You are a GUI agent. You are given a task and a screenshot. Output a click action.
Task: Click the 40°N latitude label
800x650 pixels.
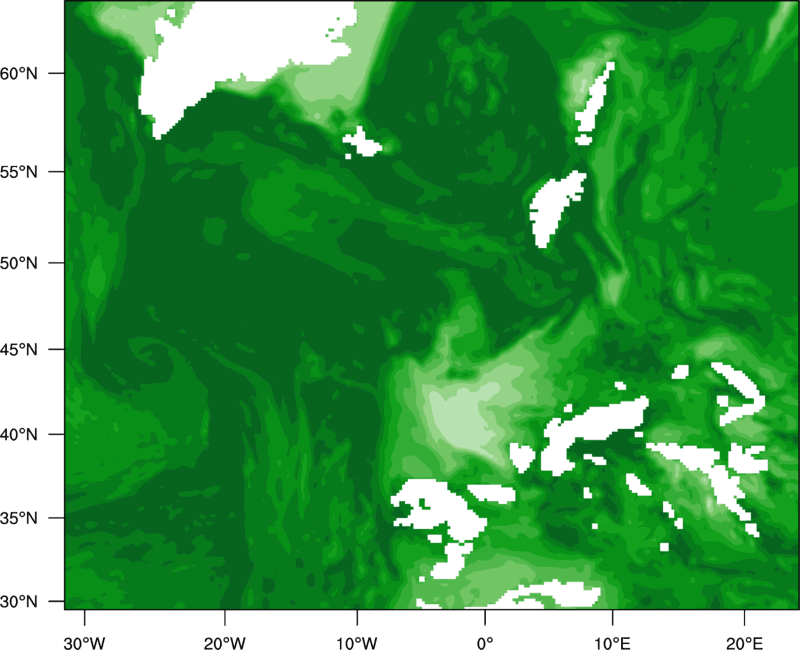coord(19,435)
